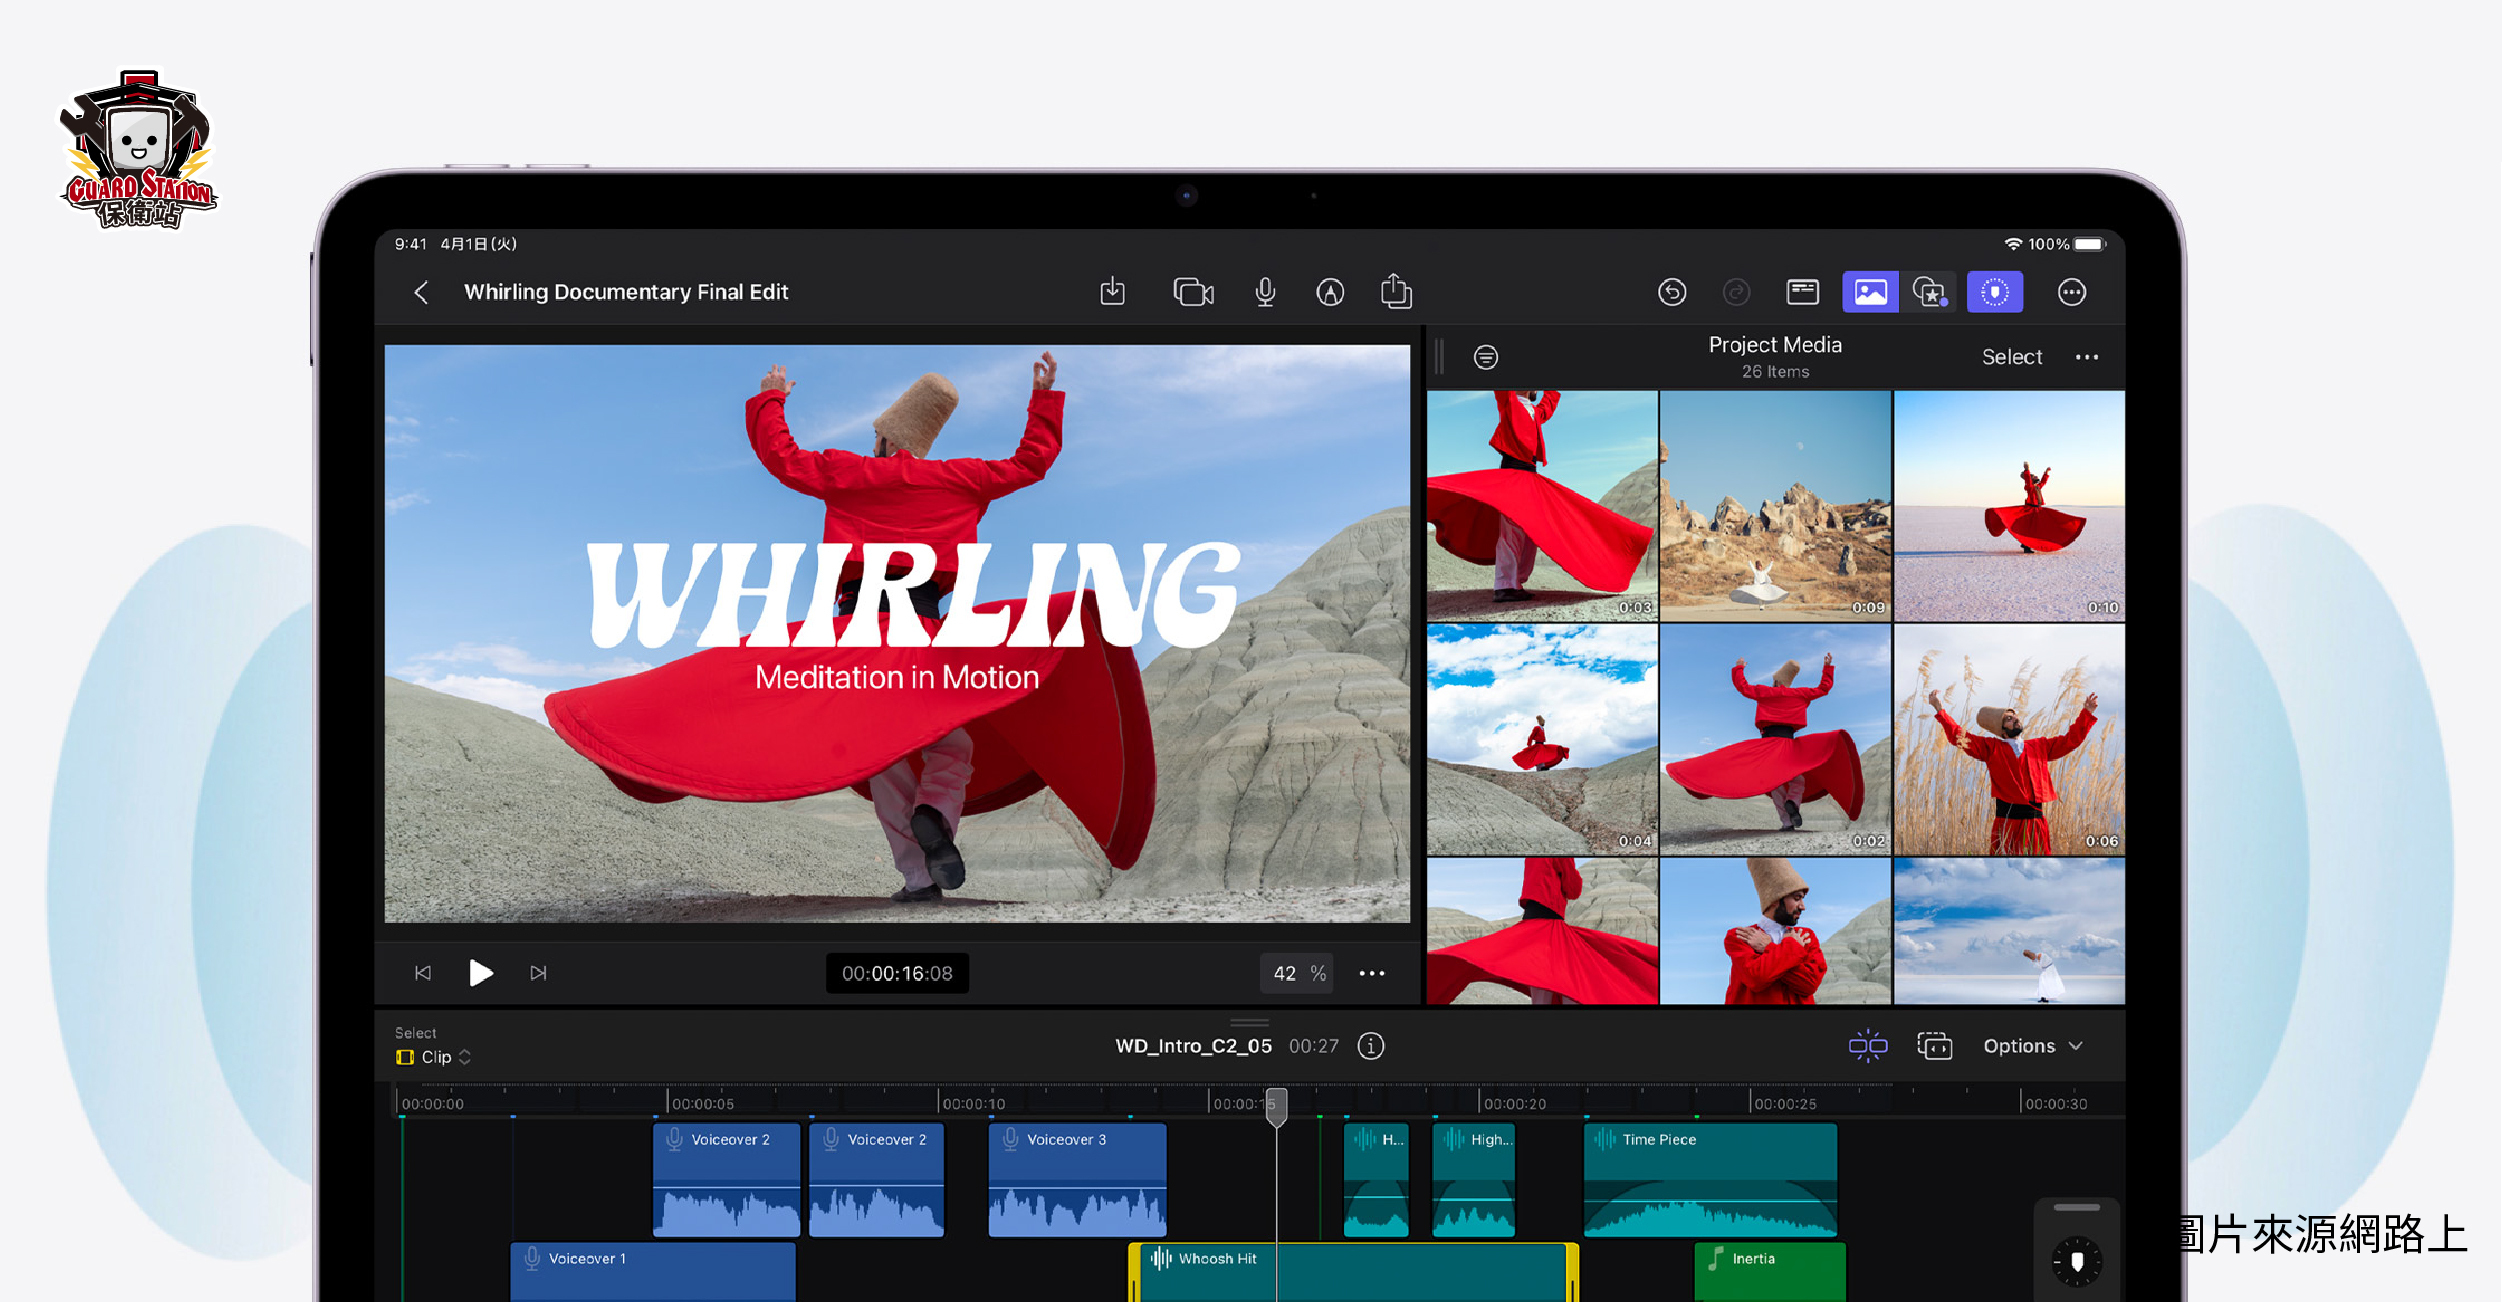
Task: Click the Wi-Fi status icon
Action: coord(2013,244)
